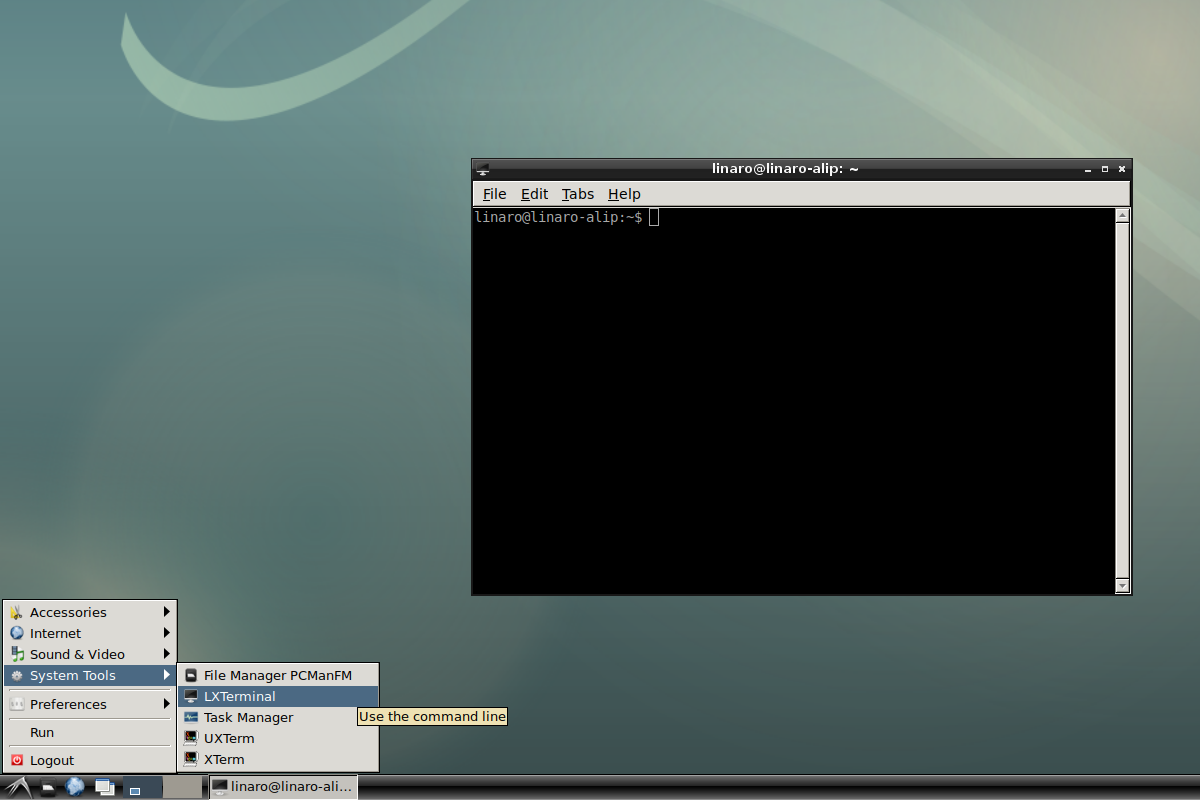Launch the web browser from the taskbar

coord(76,787)
